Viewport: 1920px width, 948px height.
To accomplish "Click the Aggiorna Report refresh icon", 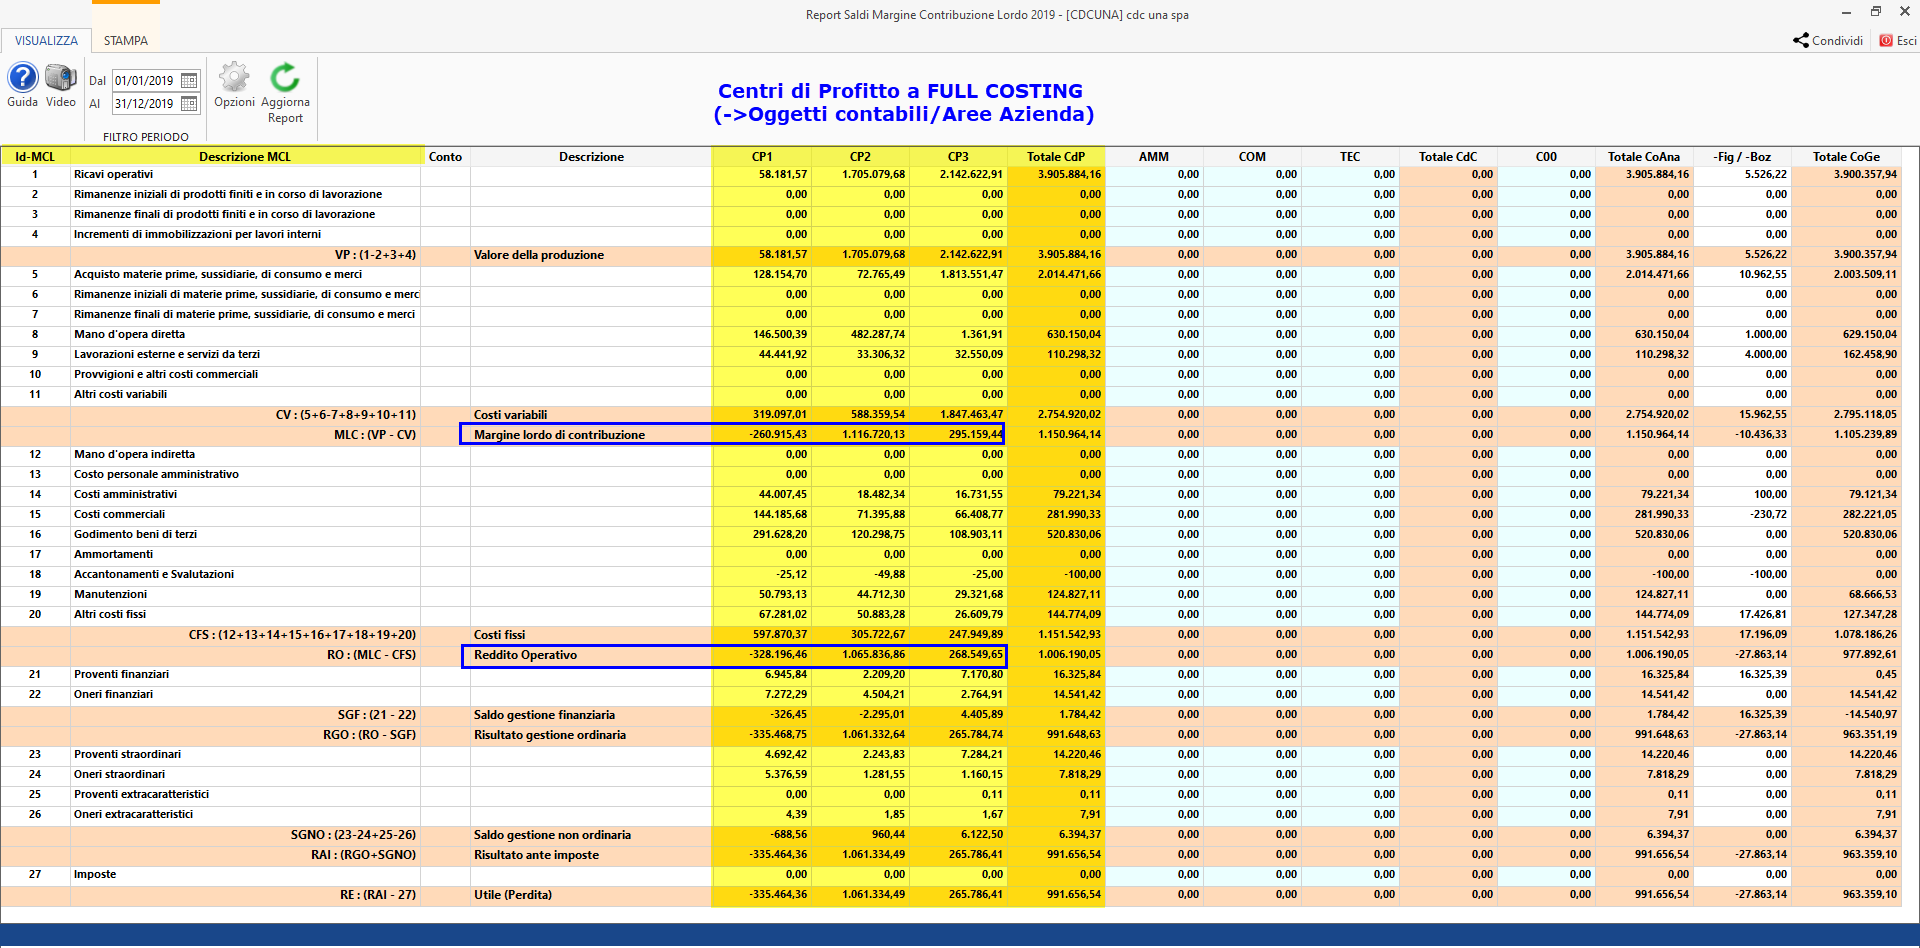I will coord(285,78).
